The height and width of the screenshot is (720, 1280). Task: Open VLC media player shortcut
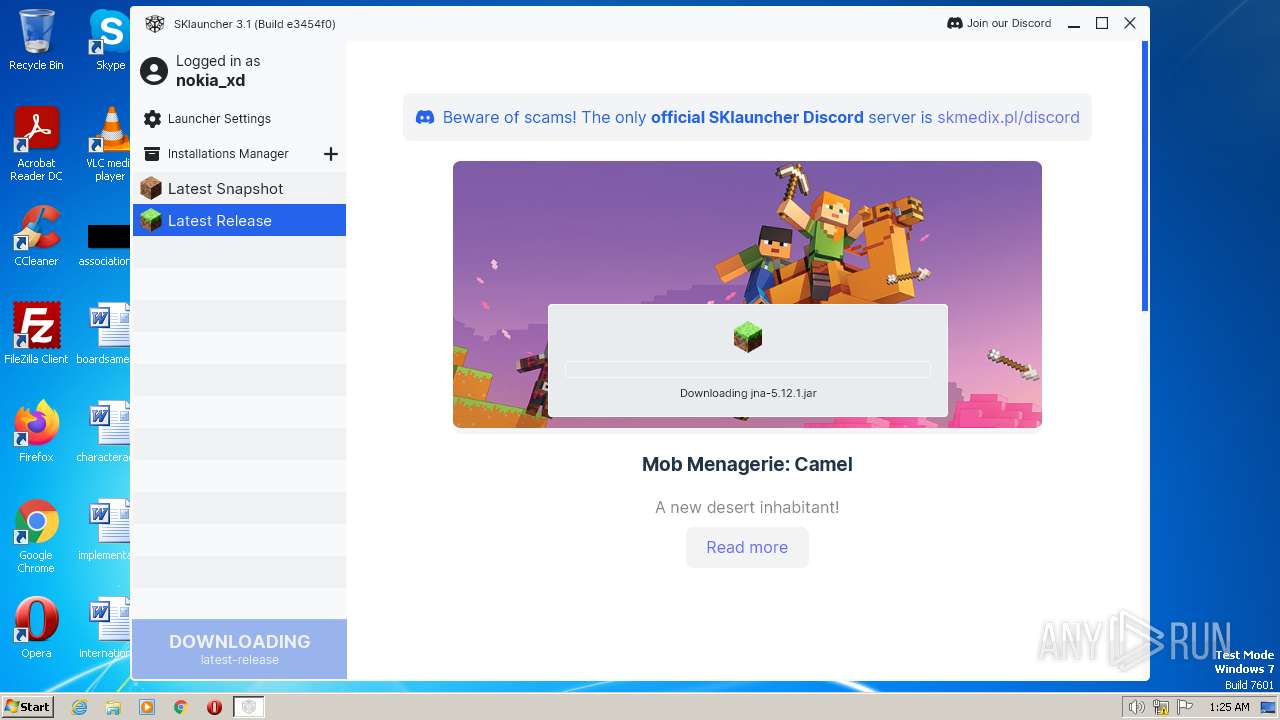pyautogui.click(x=110, y=145)
